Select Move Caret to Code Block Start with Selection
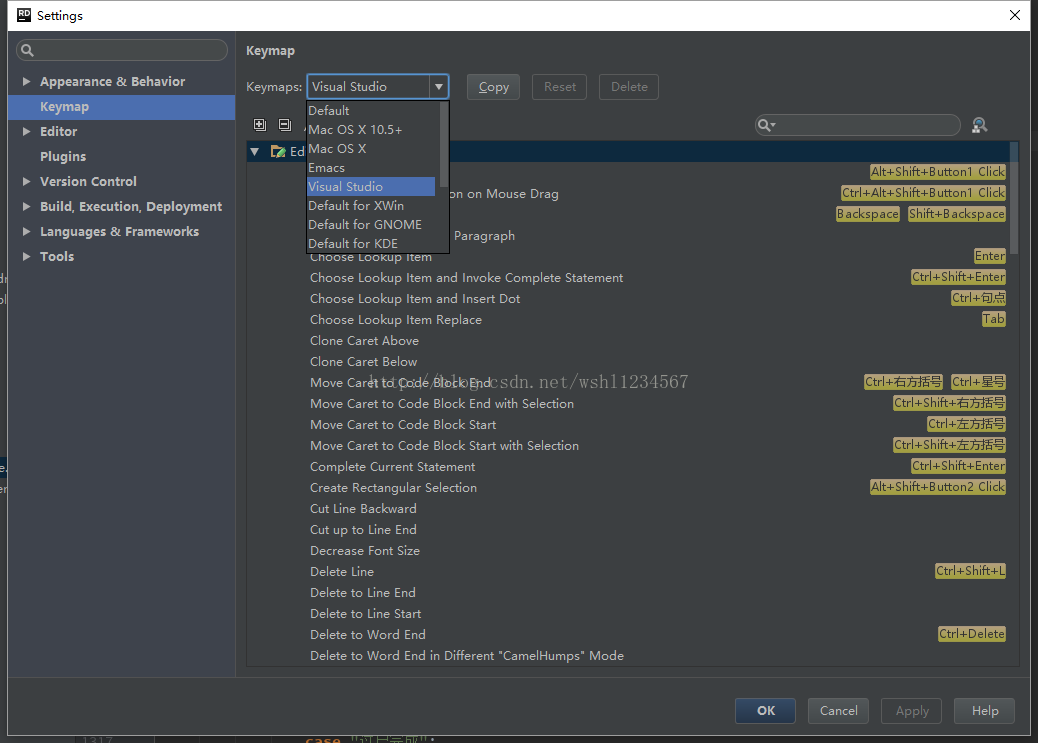1038x743 pixels. pyautogui.click(x=444, y=446)
